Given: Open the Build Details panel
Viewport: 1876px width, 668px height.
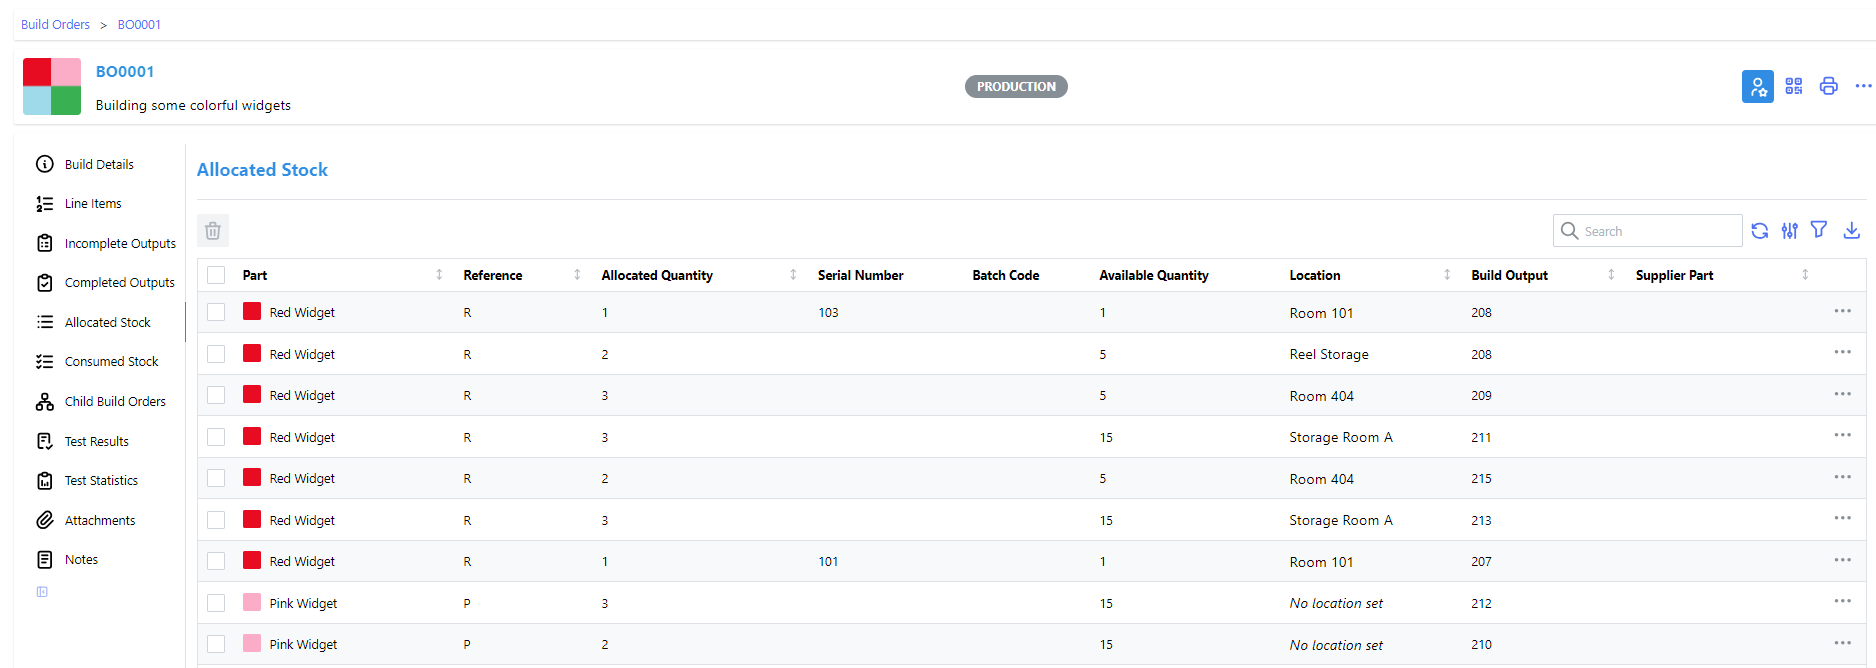Looking at the screenshot, I should (99, 164).
